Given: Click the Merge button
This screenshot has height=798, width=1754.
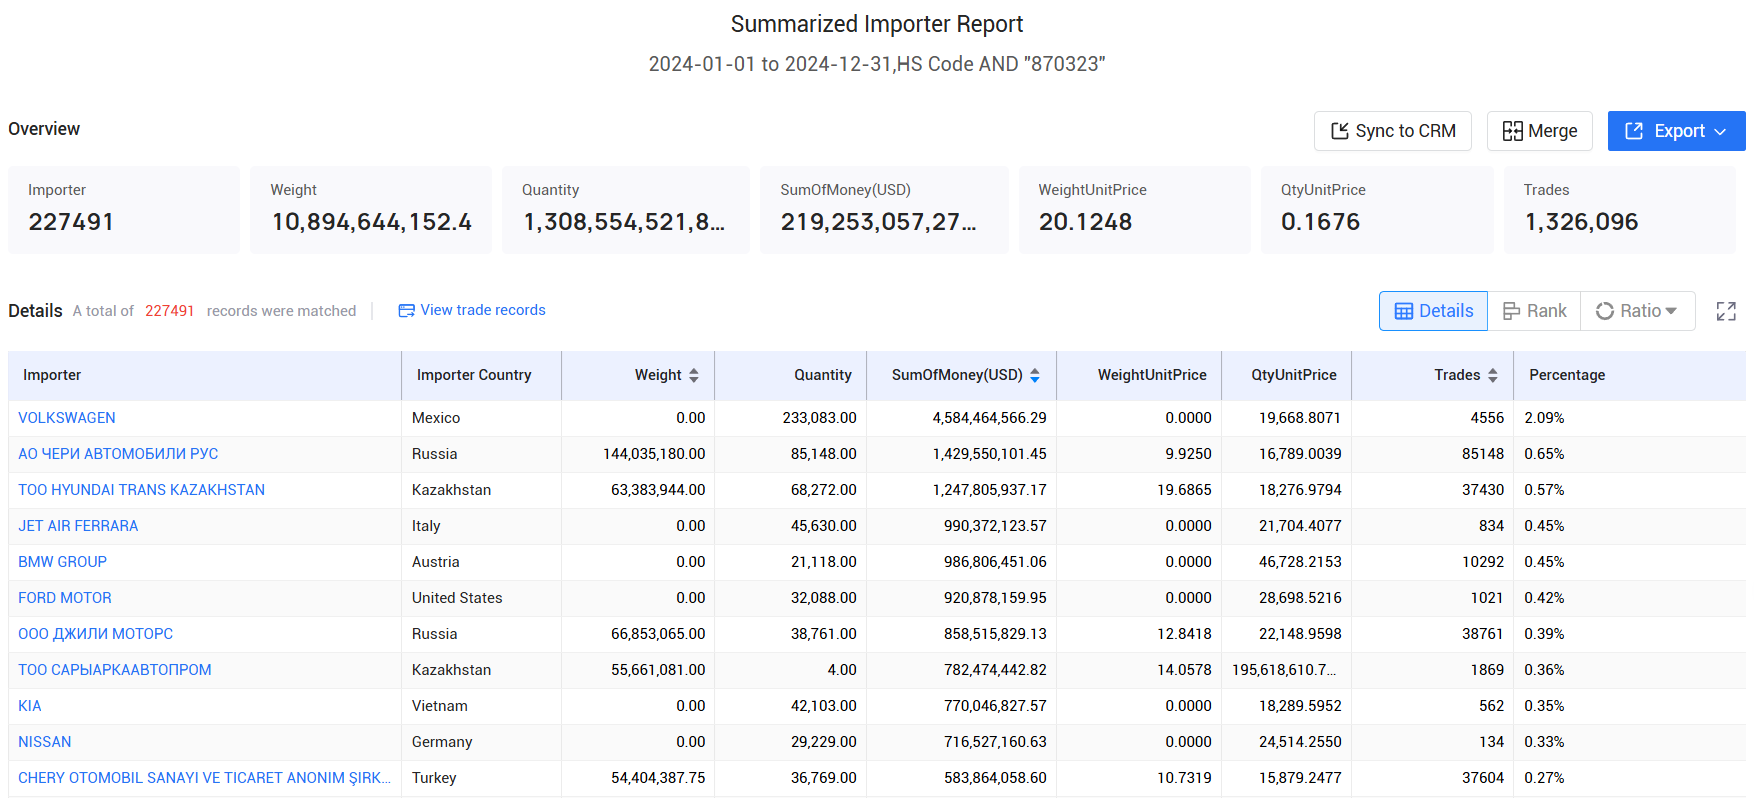Looking at the screenshot, I should (1539, 131).
